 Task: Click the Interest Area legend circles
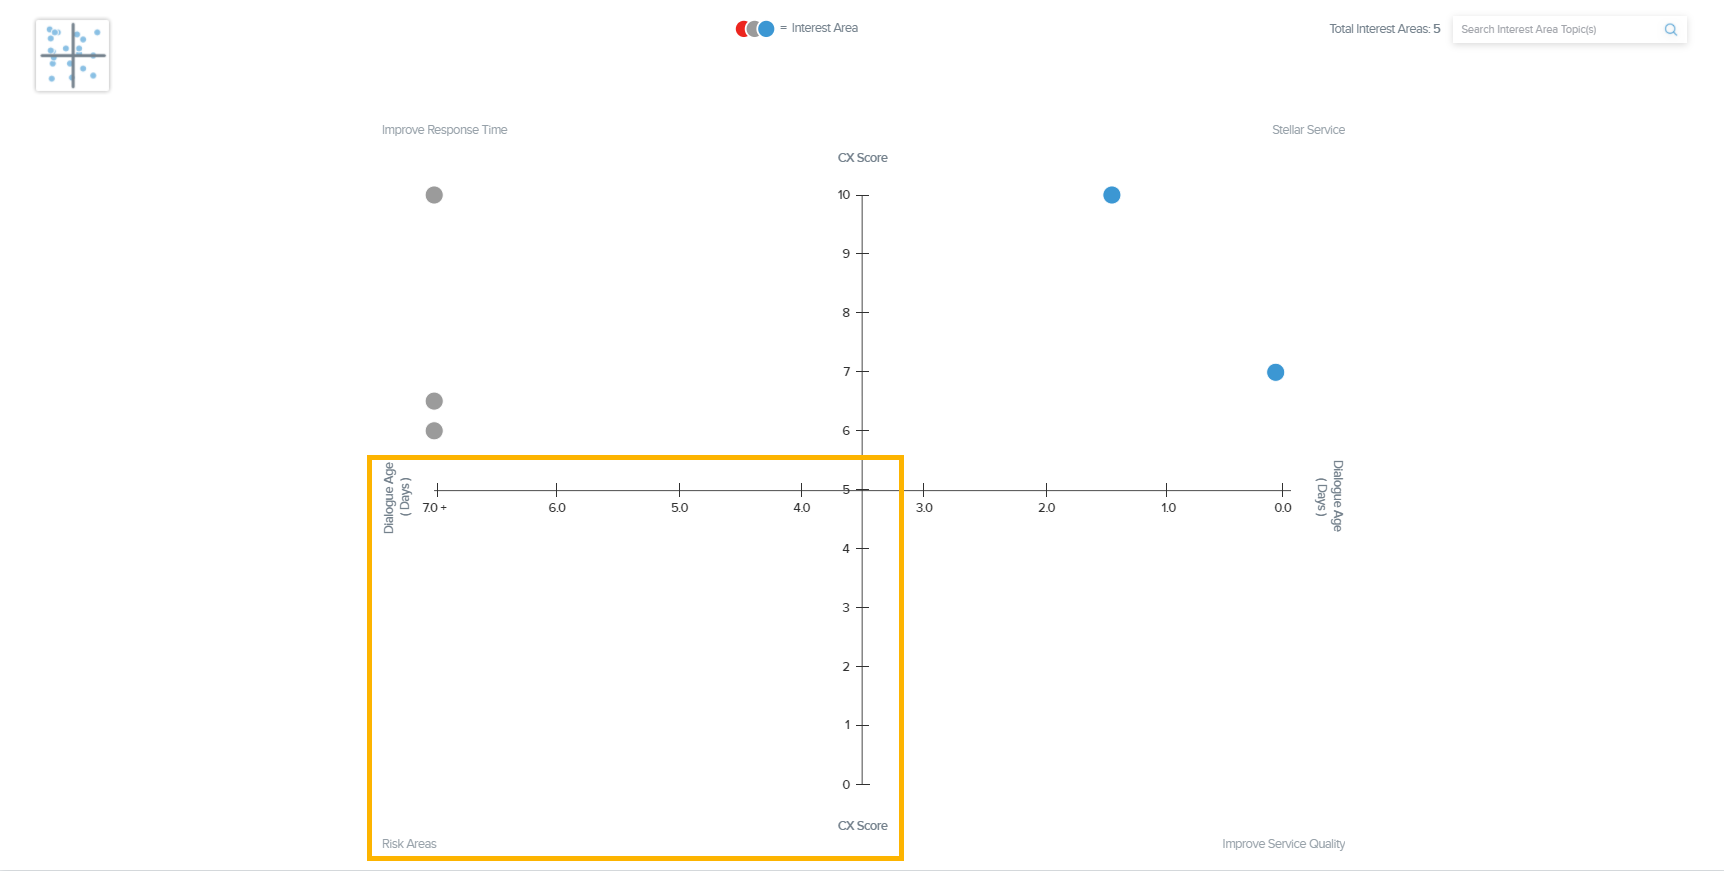pyautogui.click(x=755, y=29)
